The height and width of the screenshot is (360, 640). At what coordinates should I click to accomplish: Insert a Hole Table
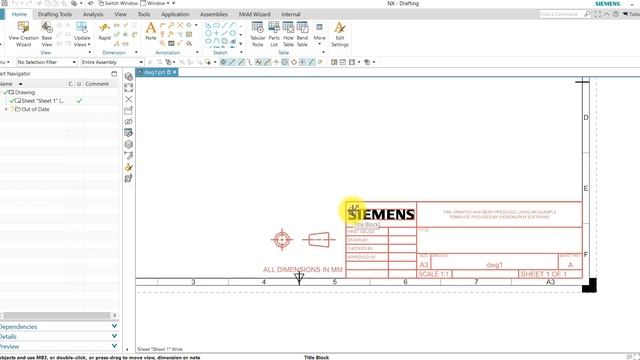click(x=288, y=34)
